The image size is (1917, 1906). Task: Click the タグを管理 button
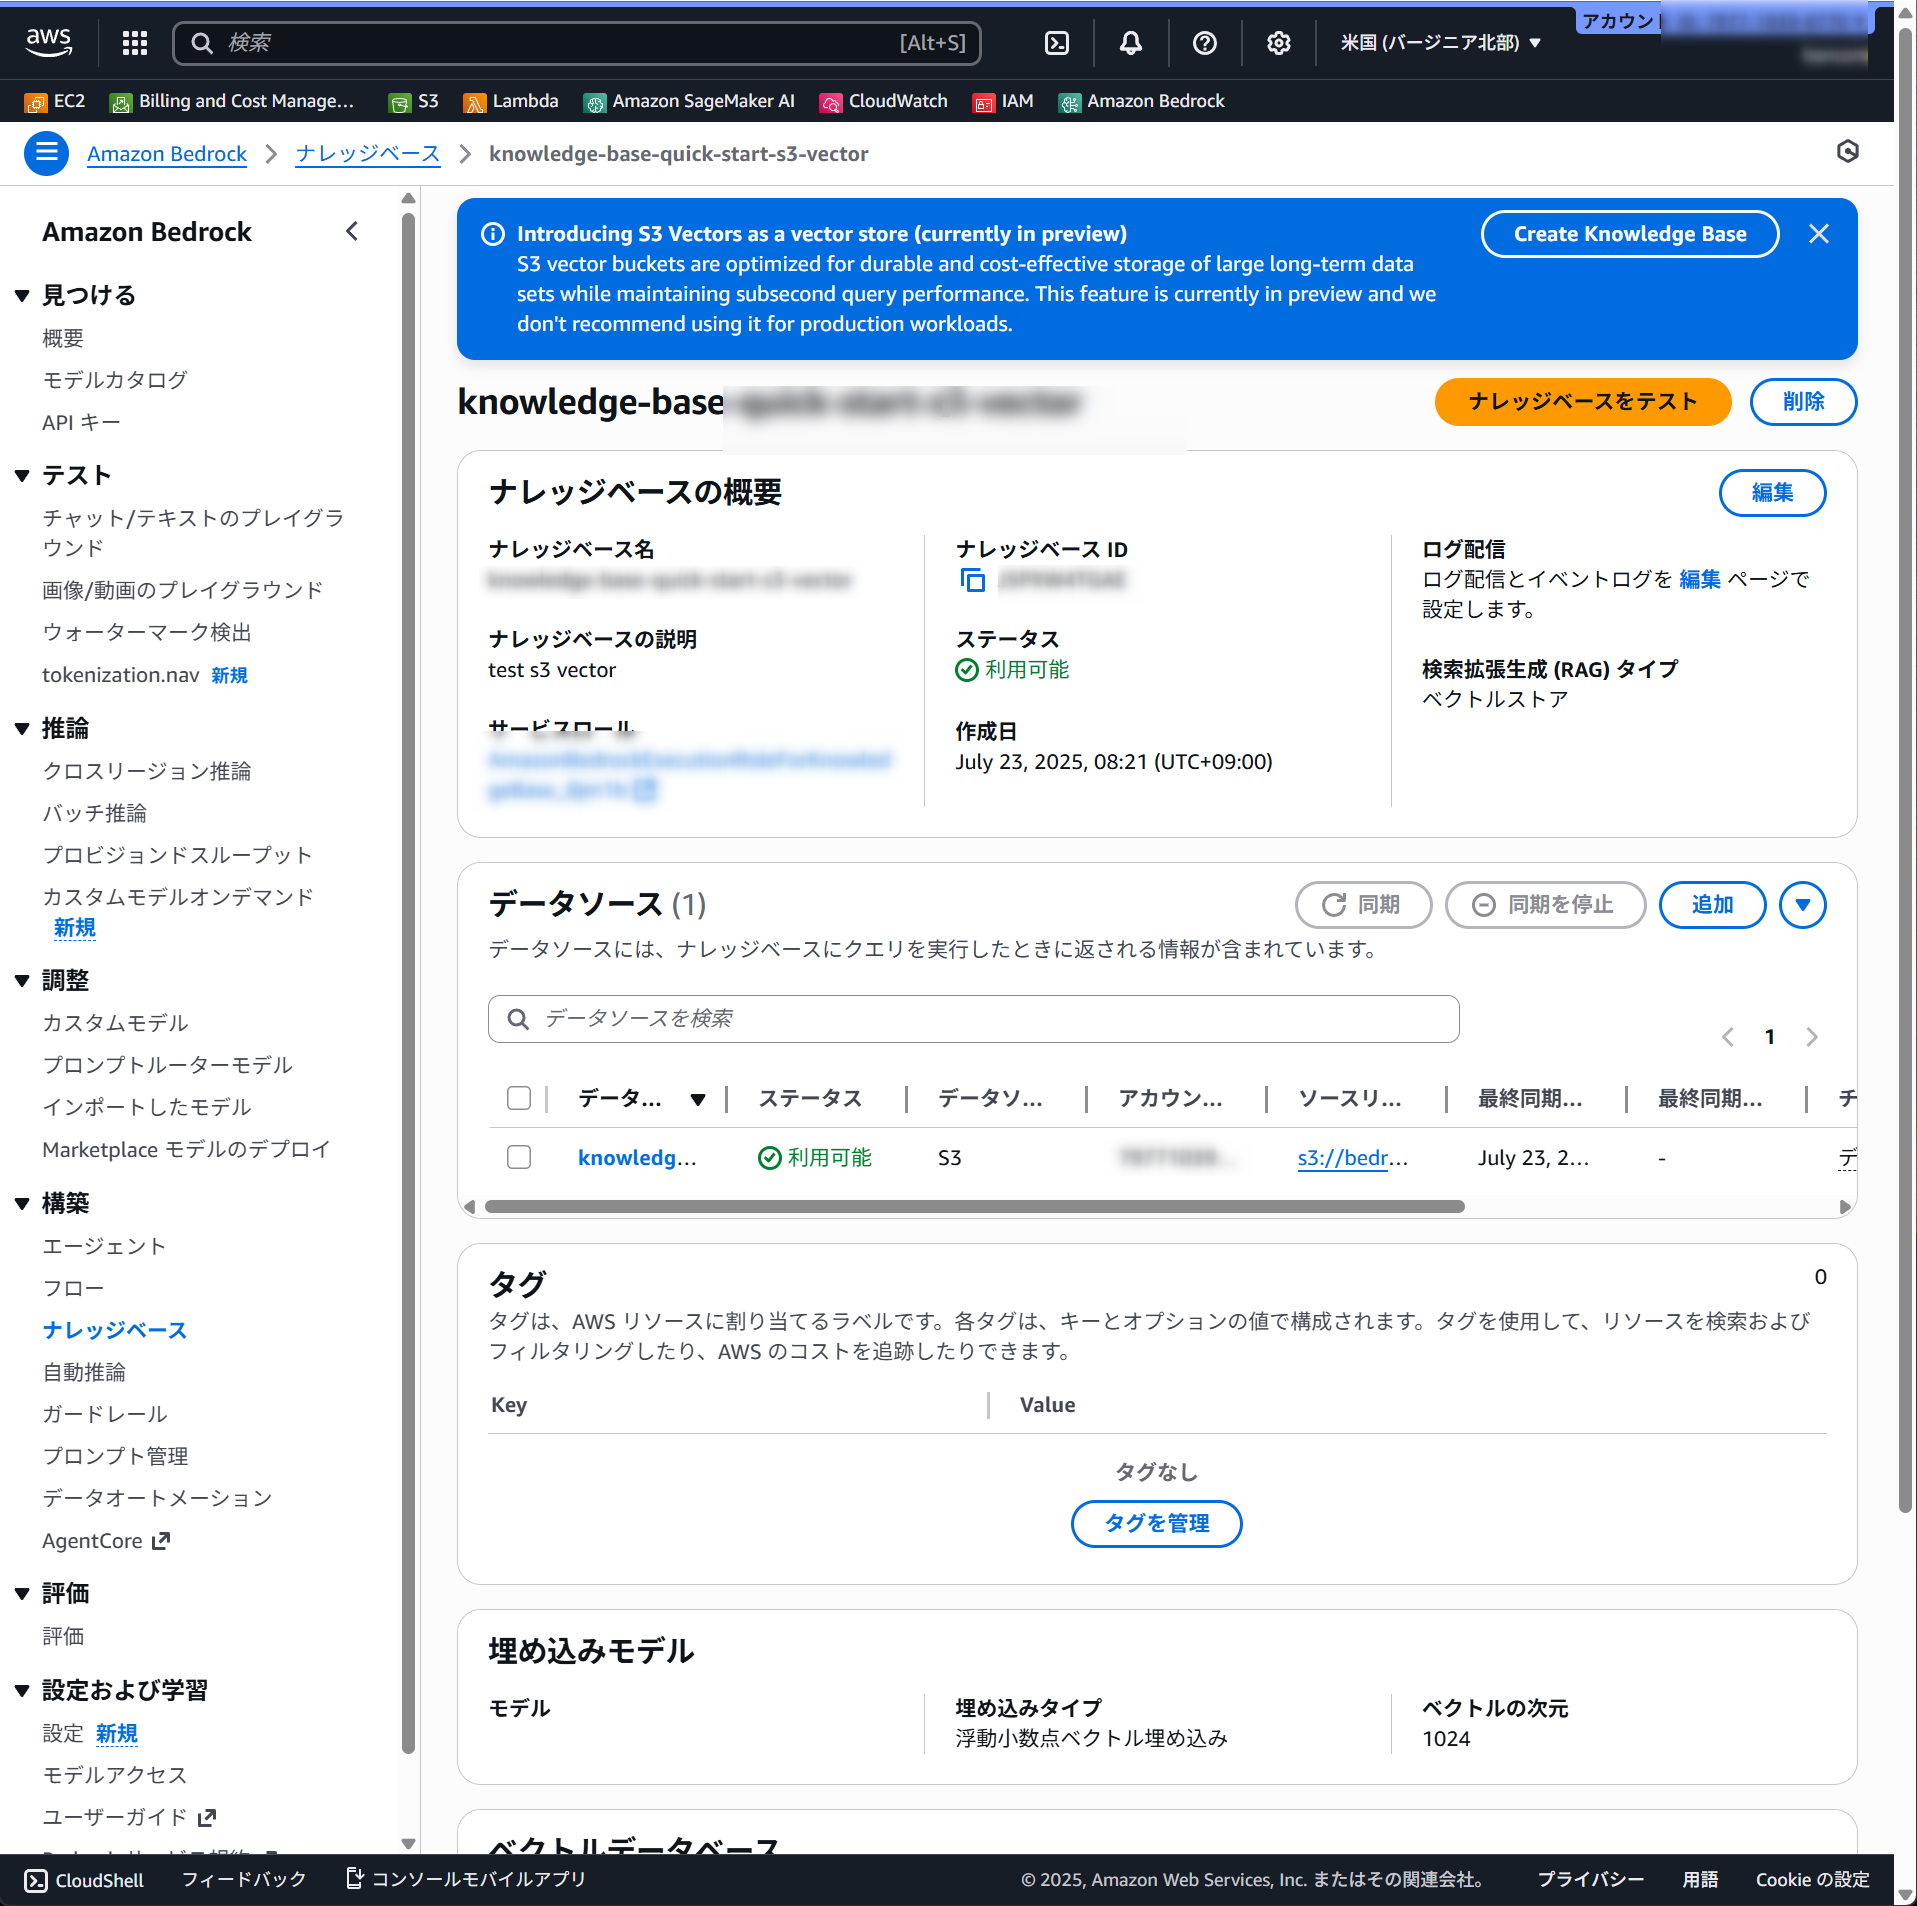1156,1523
